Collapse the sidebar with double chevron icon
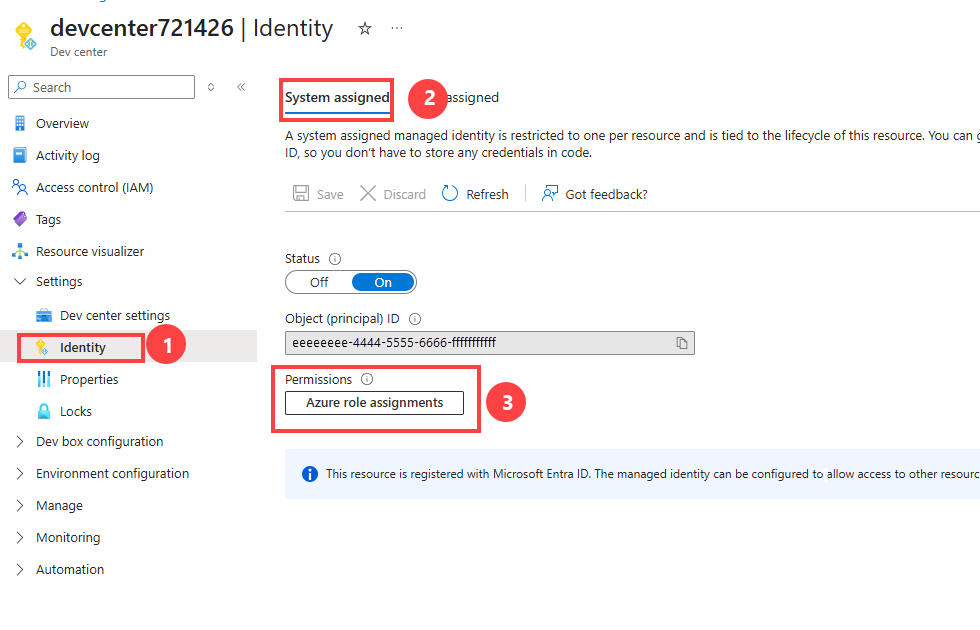The image size is (980, 630). pos(241,87)
